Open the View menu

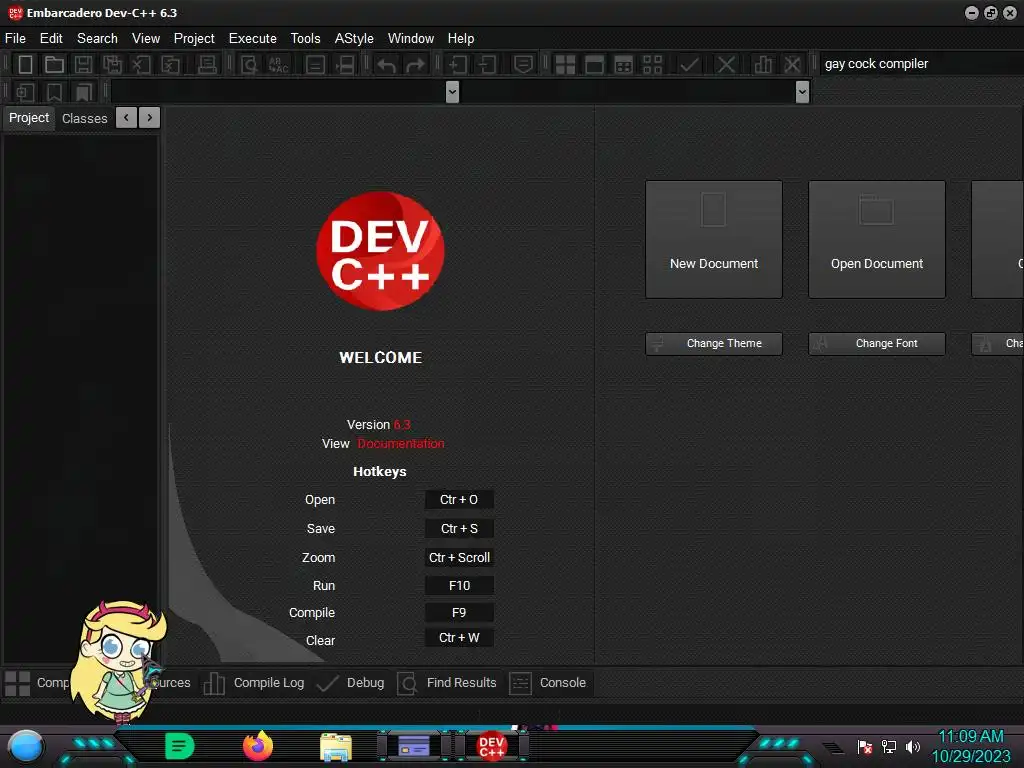coord(146,39)
